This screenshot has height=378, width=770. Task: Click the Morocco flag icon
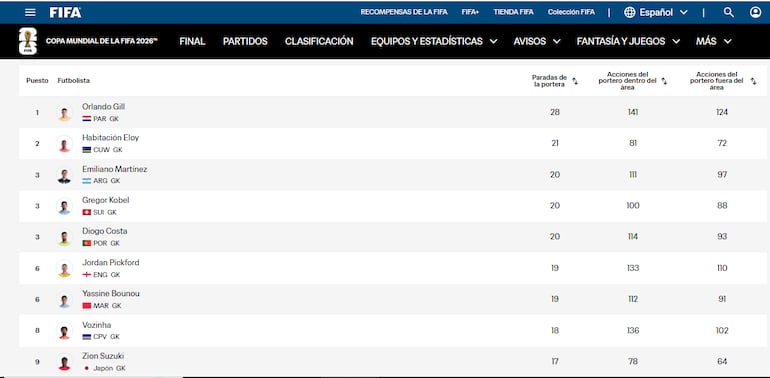(x=86, y=305)
